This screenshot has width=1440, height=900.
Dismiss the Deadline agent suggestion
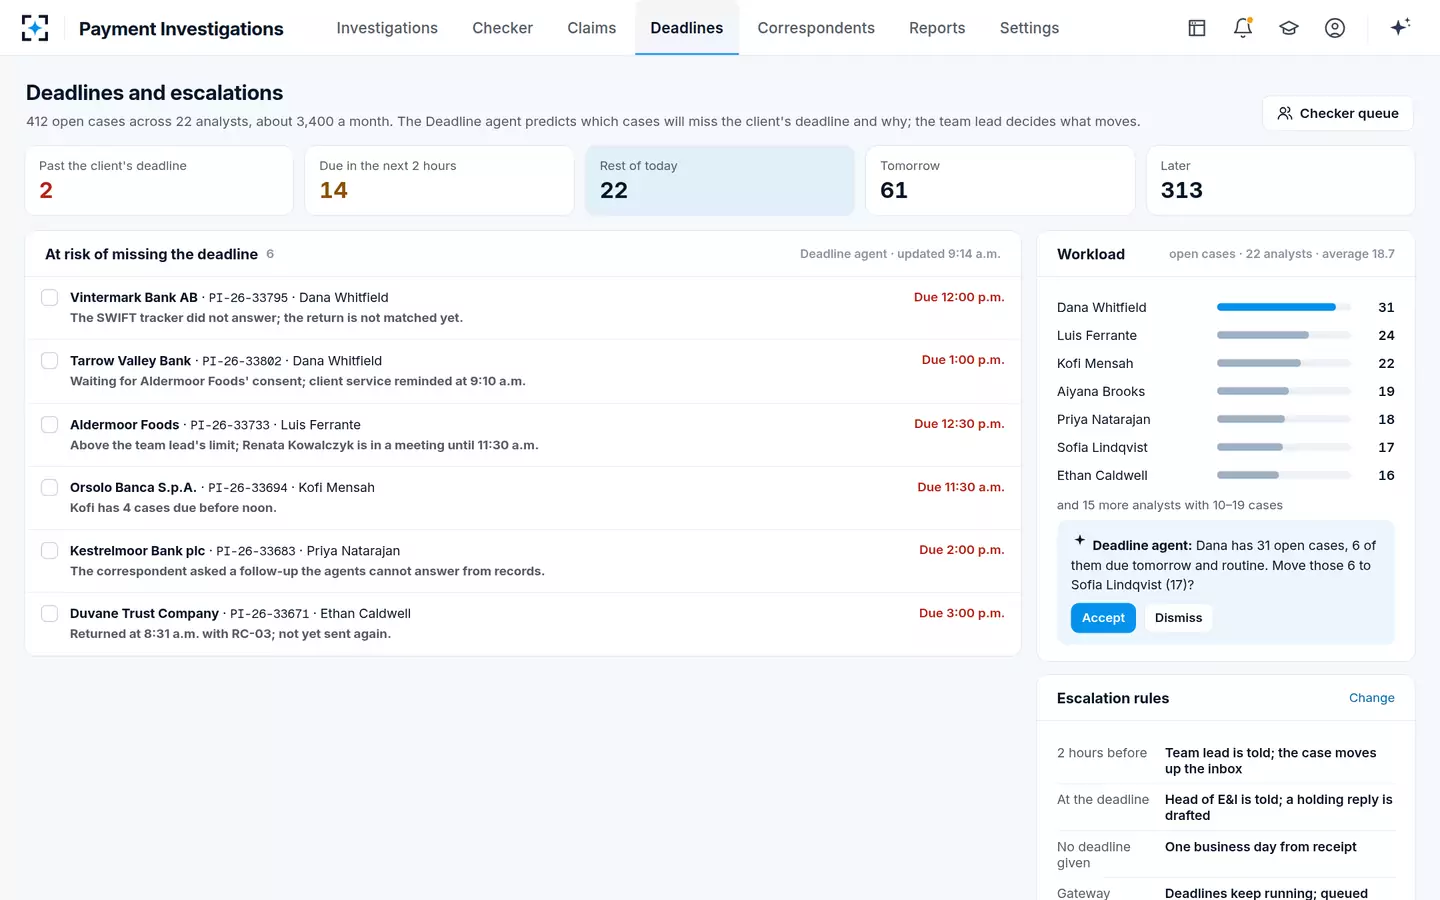coord(1178,618)
